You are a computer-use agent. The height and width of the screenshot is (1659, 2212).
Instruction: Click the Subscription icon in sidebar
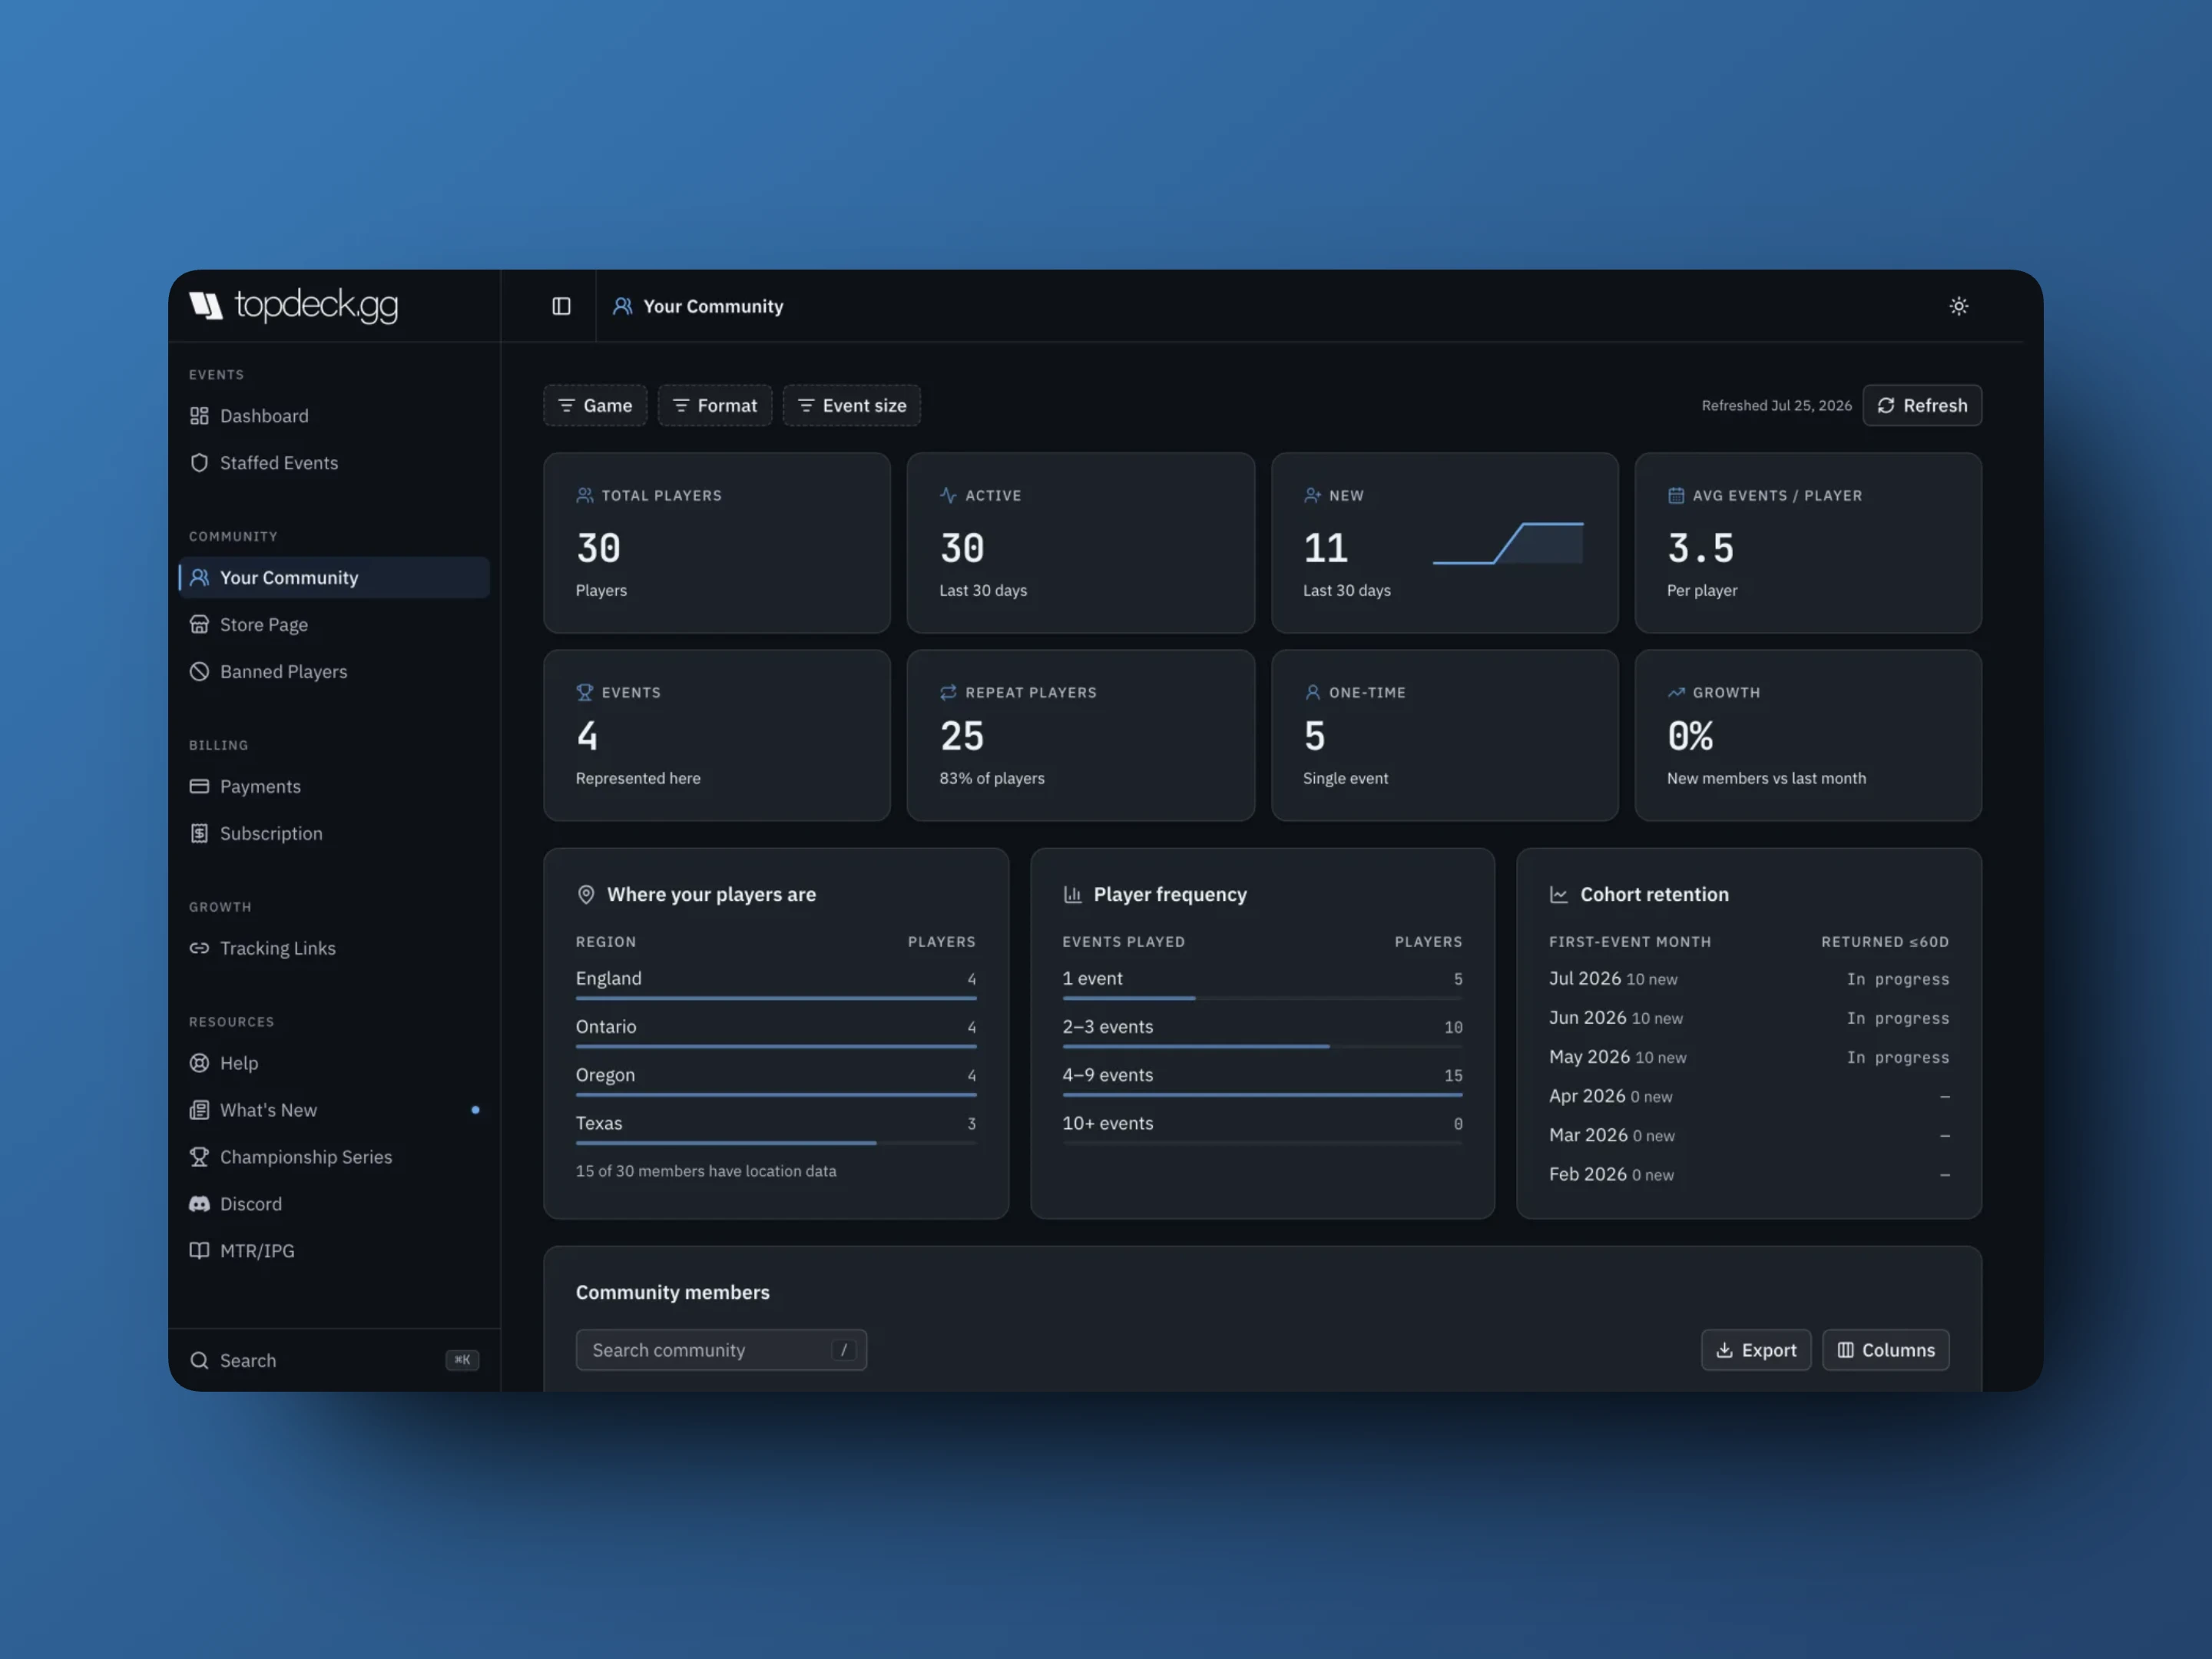199,833
